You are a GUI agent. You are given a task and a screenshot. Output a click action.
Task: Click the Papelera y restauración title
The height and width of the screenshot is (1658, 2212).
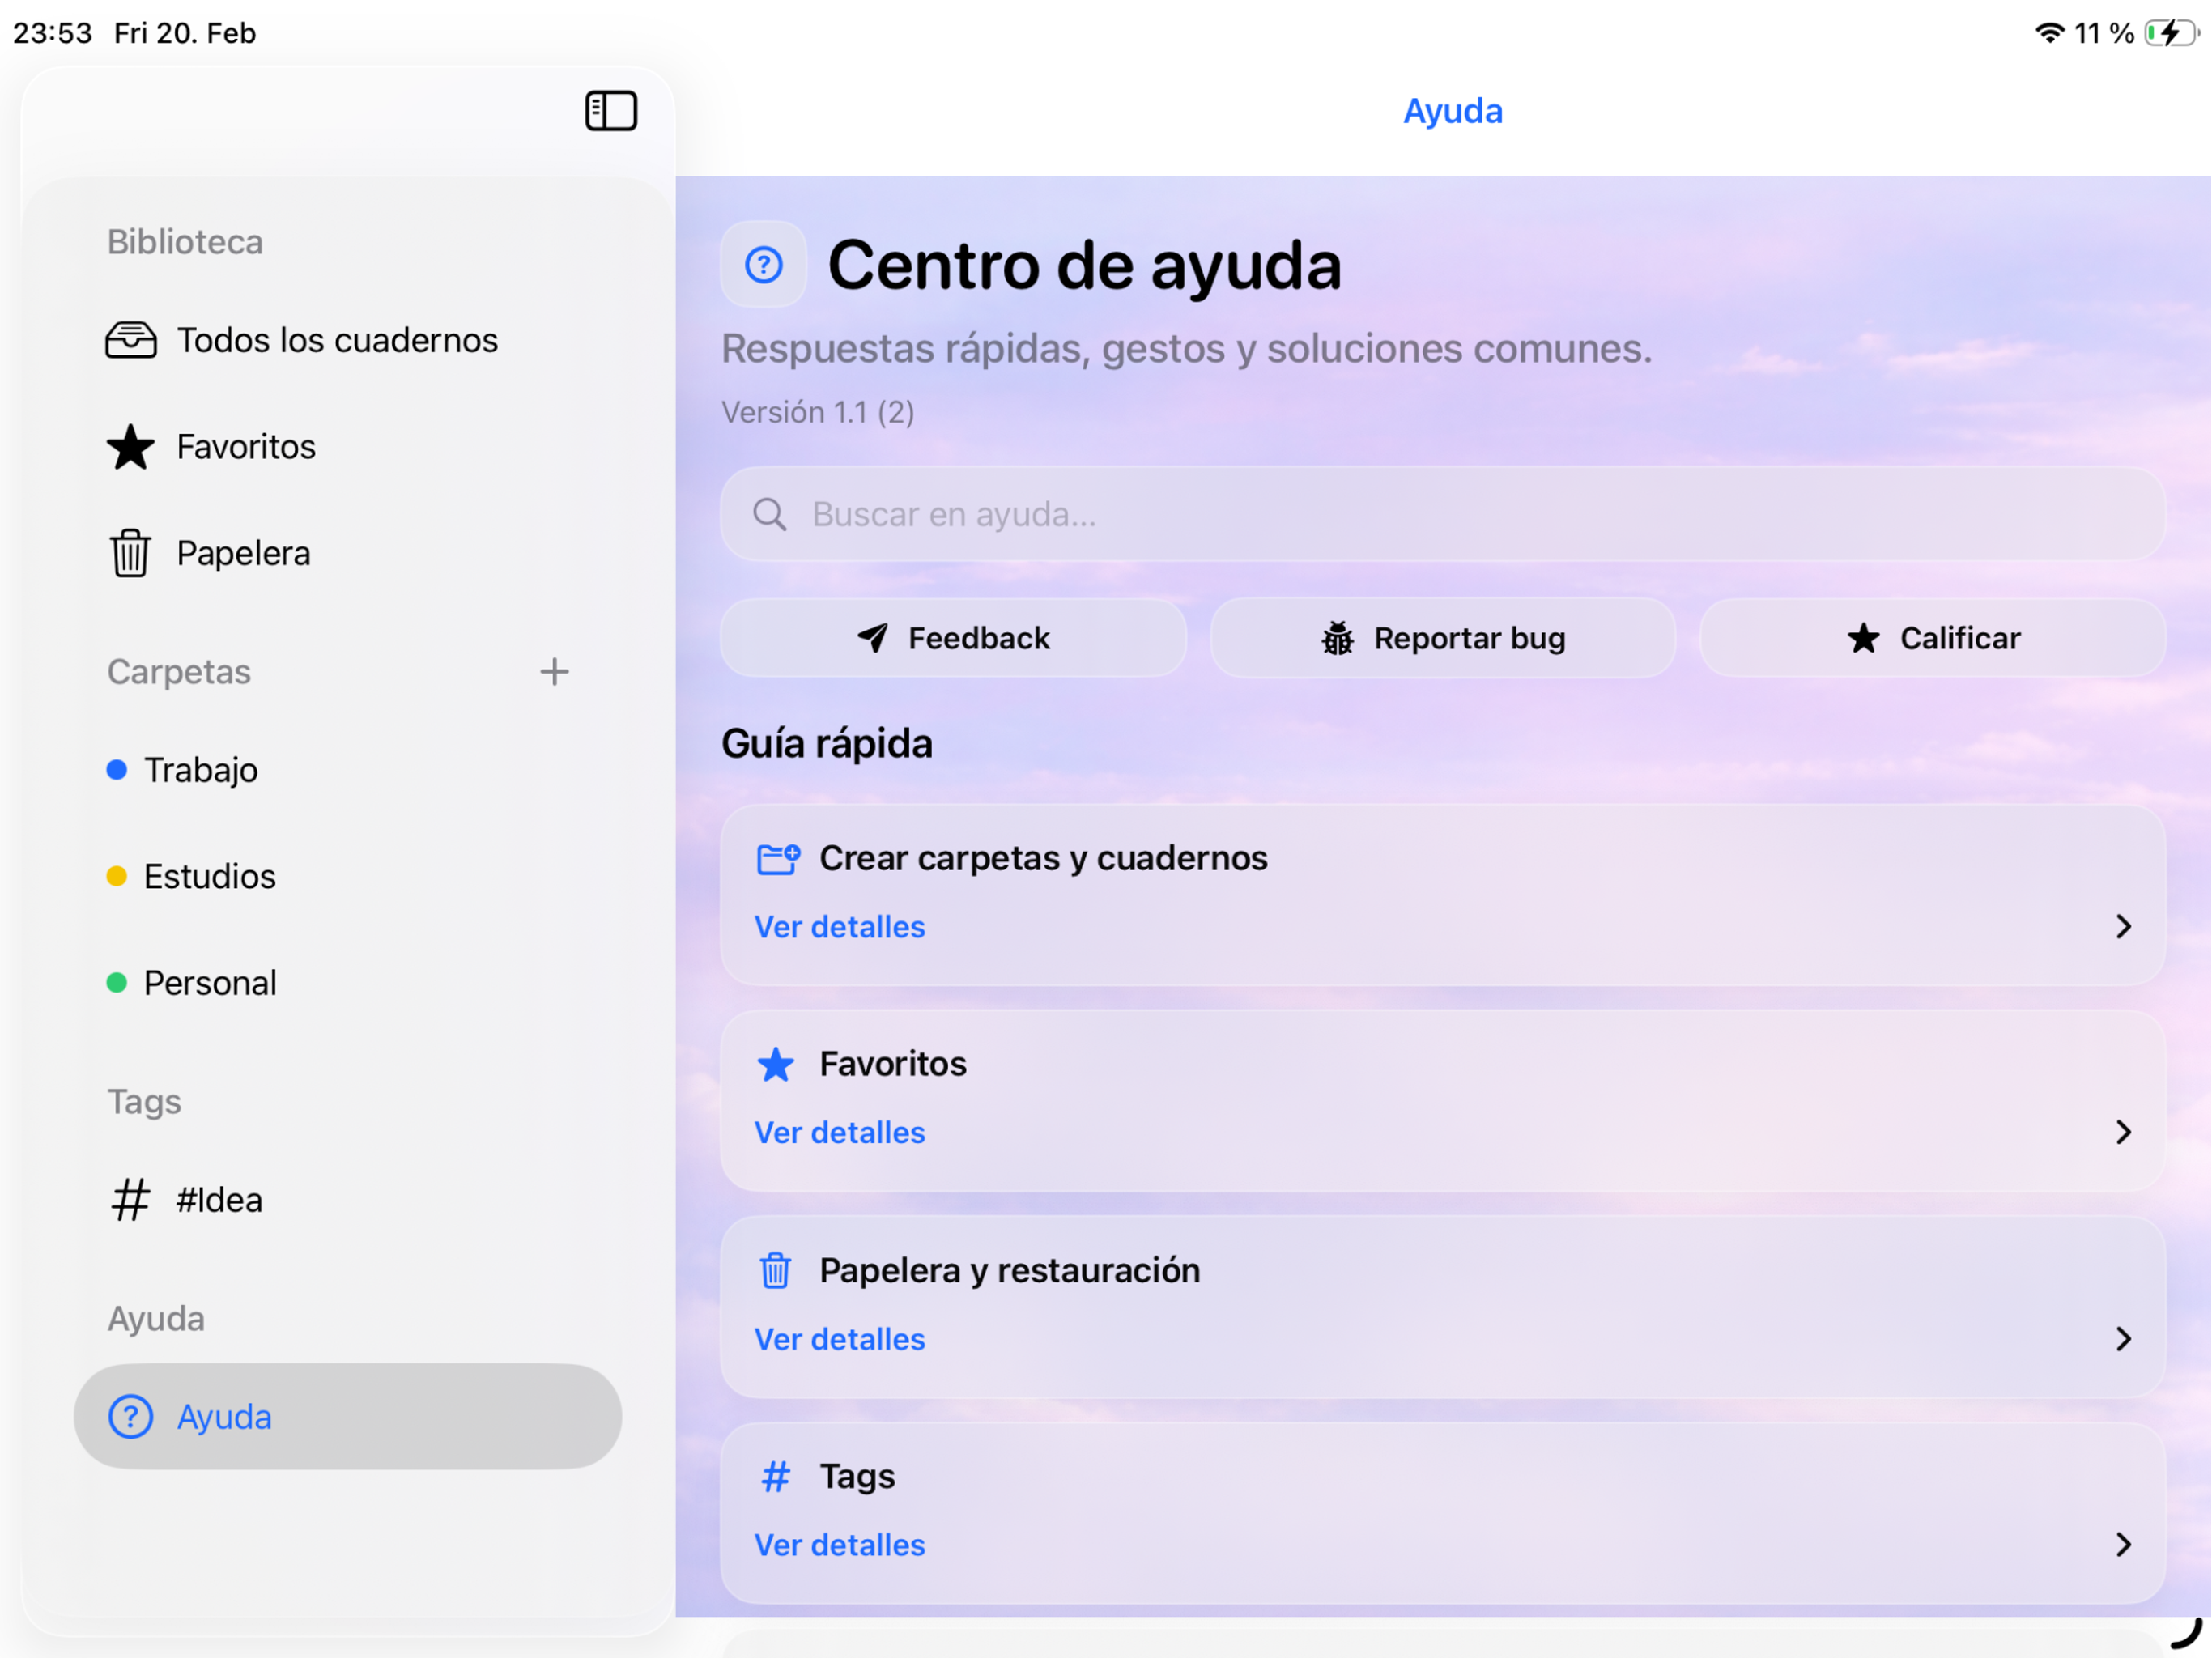click(x=1010, y=1271)
